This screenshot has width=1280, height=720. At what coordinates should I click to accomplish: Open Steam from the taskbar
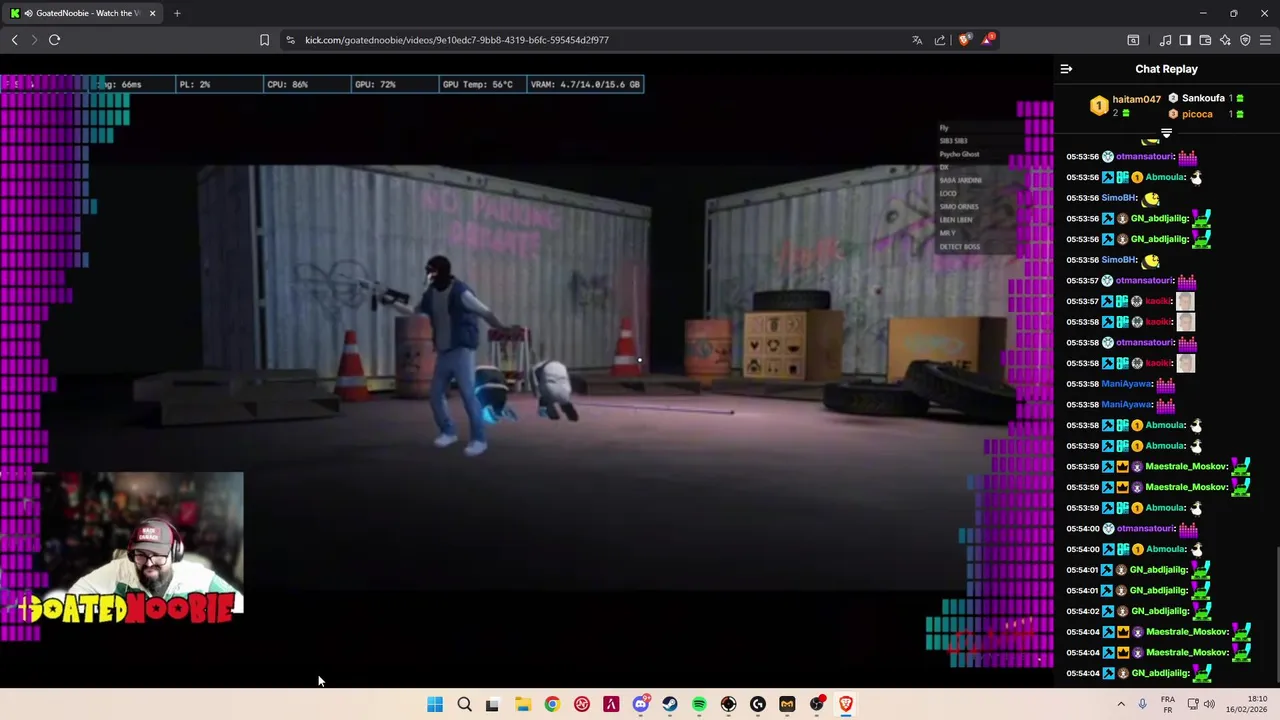pos(670,705)
